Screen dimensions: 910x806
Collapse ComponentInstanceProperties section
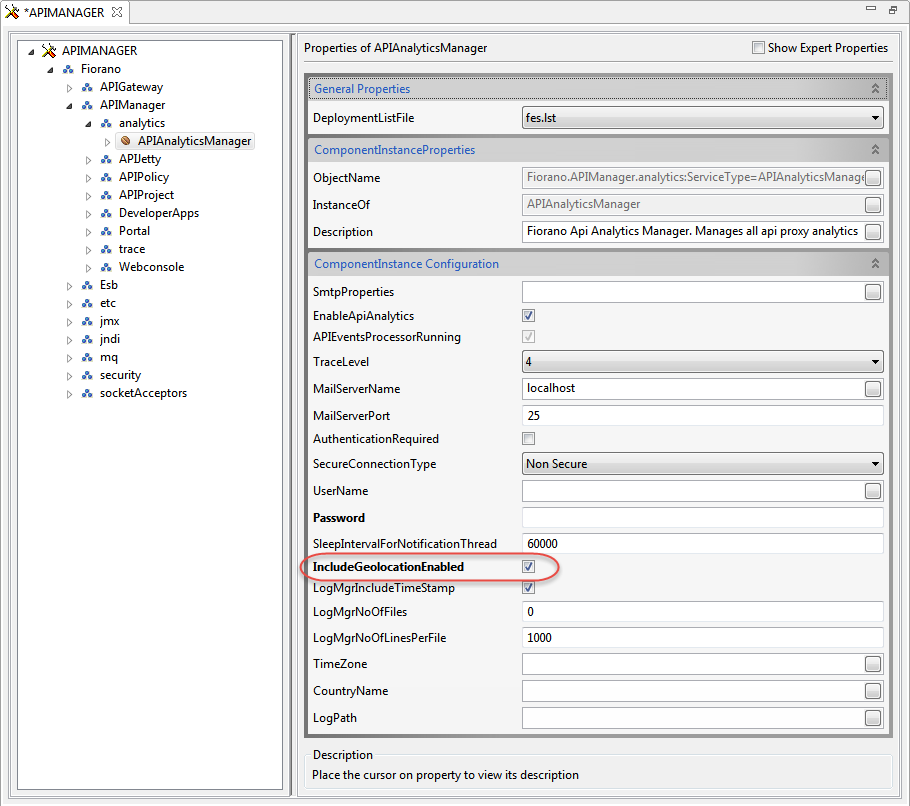click(x=875, y=150)
